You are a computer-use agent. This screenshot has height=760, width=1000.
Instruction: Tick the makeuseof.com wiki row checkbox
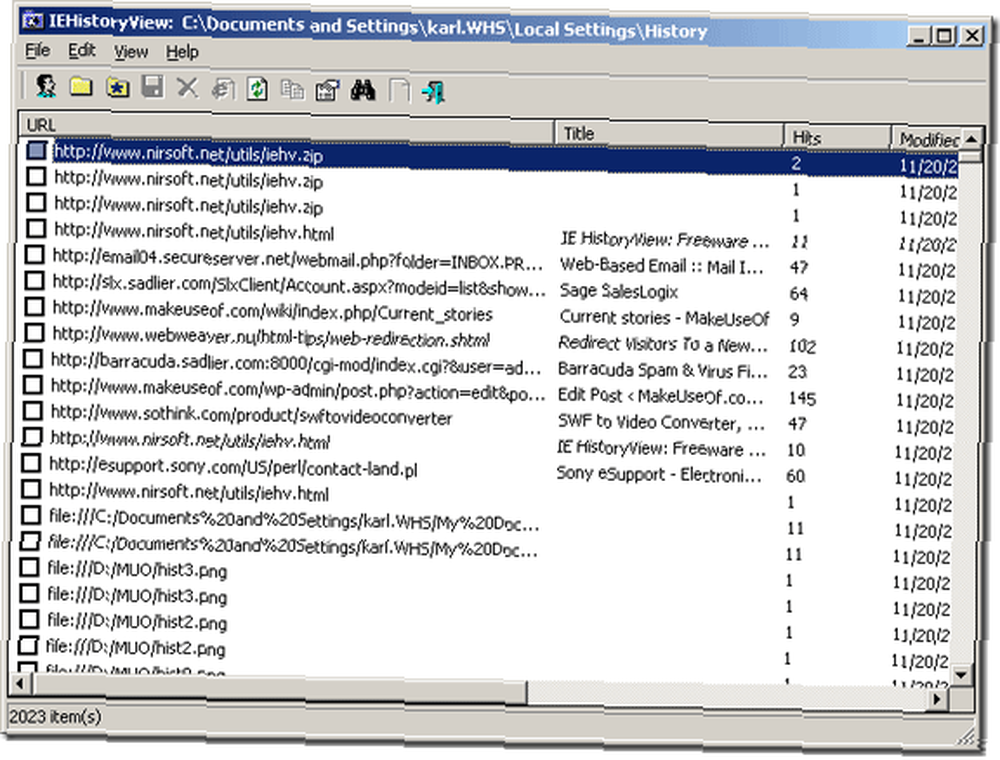[34, 307]
